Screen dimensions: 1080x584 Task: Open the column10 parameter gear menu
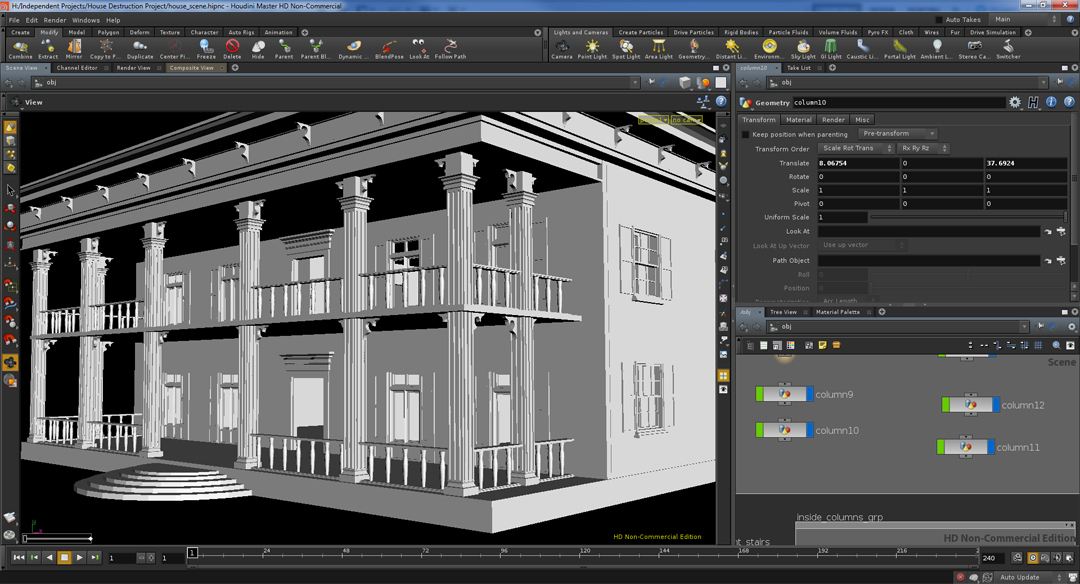click(x=1015, y=102)
